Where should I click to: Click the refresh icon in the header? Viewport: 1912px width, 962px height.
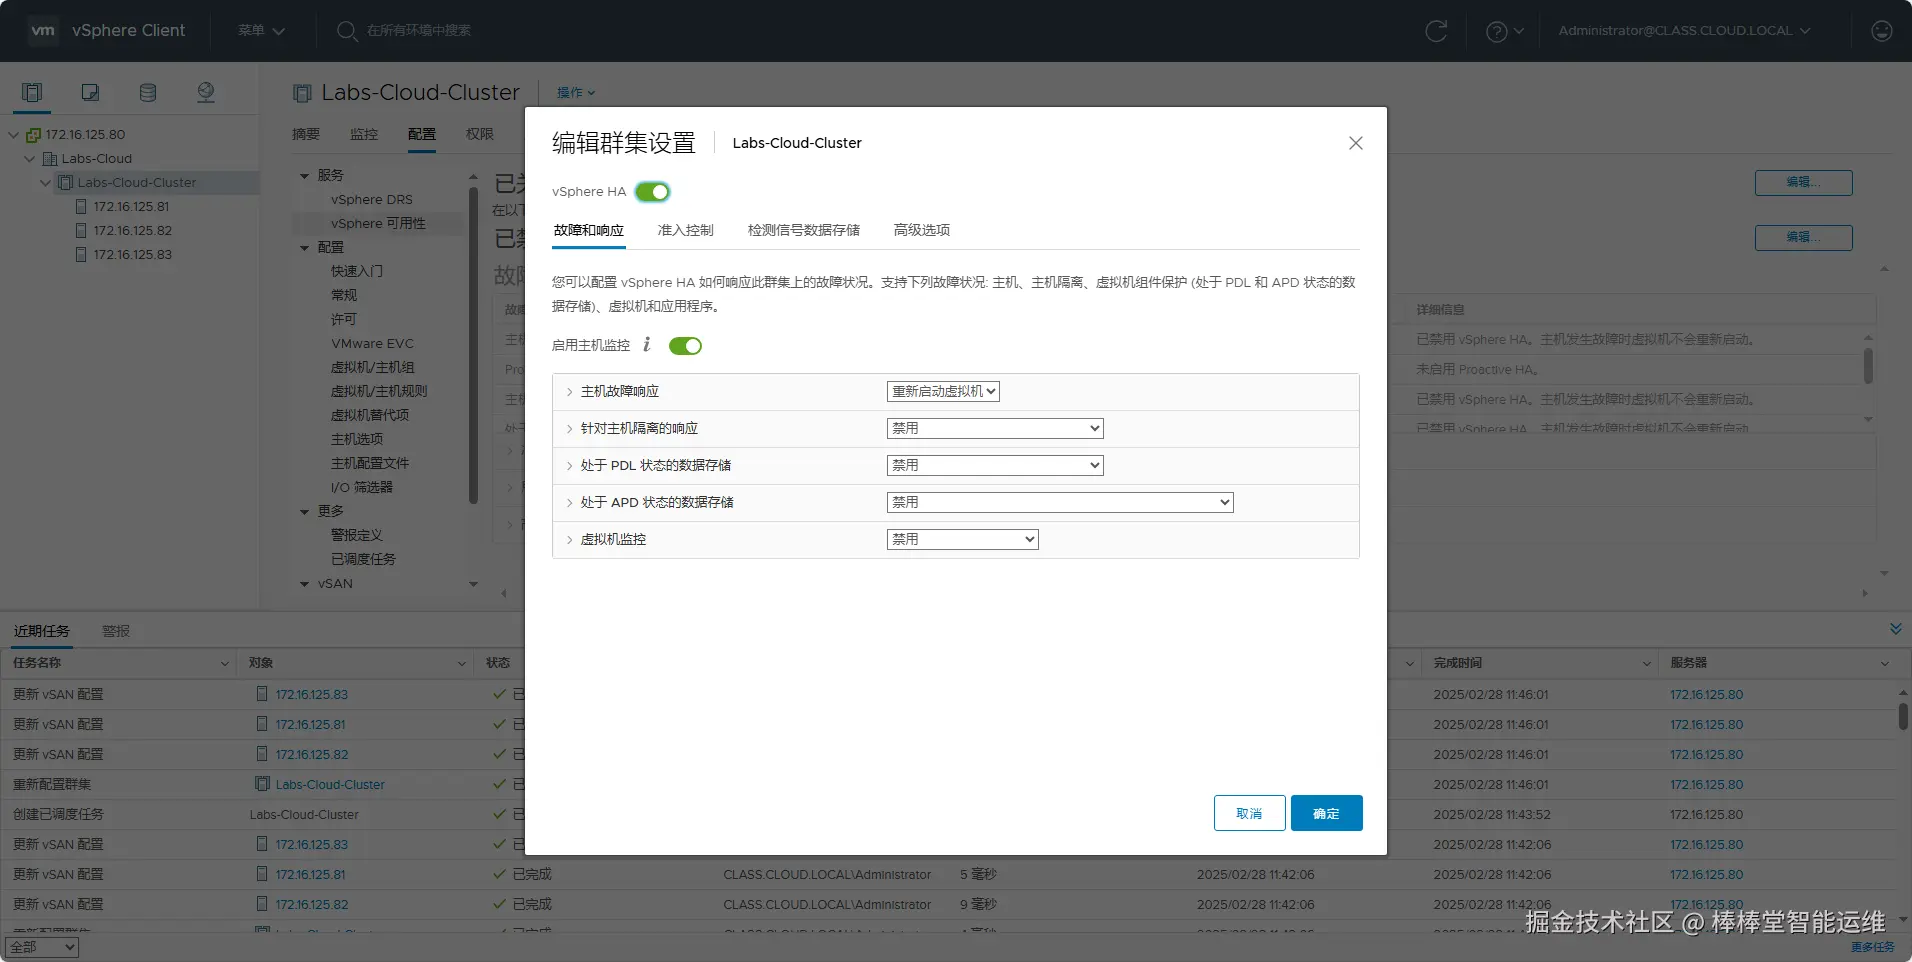[x=1436, y=31]
